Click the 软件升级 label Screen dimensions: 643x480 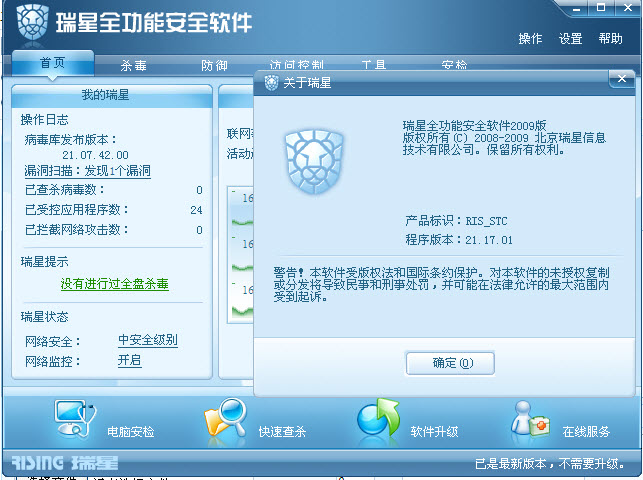[434, 432]
